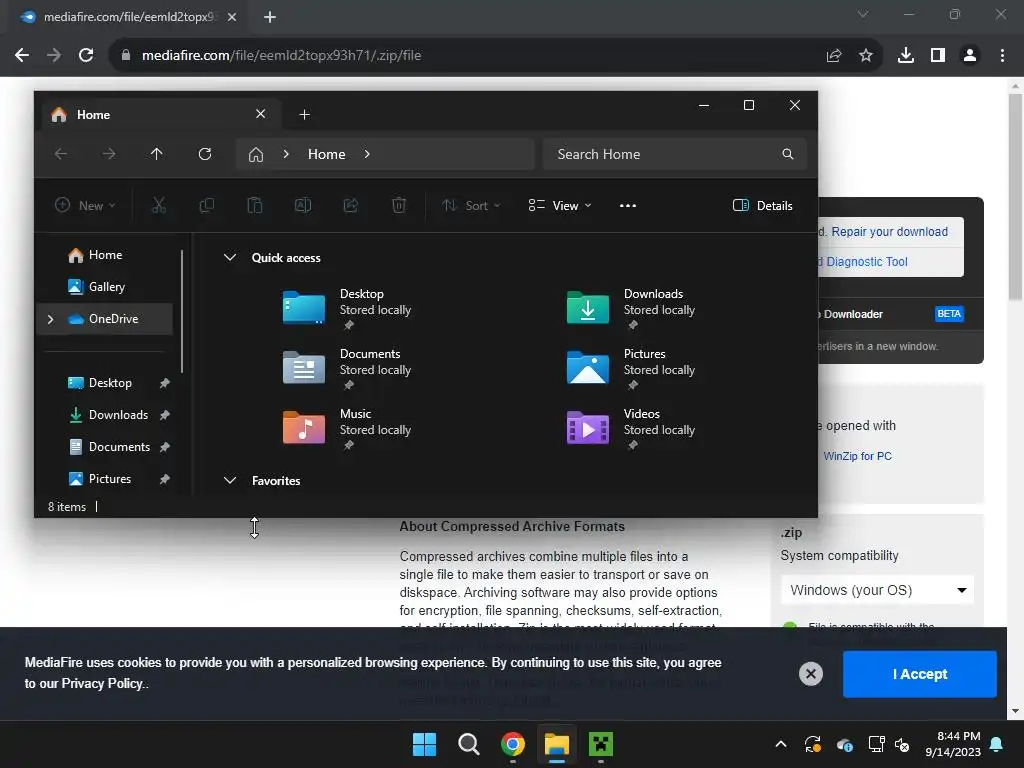This screenshot has height=768, width=1024.
Task: Go forward in File Explorer navigation
Action: 109,154
